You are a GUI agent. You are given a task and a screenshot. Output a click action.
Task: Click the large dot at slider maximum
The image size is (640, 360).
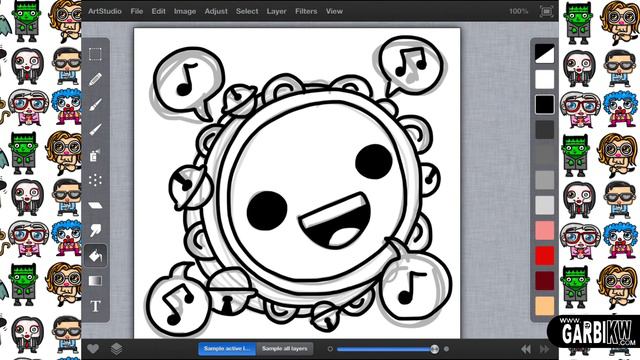pos(447,349)
